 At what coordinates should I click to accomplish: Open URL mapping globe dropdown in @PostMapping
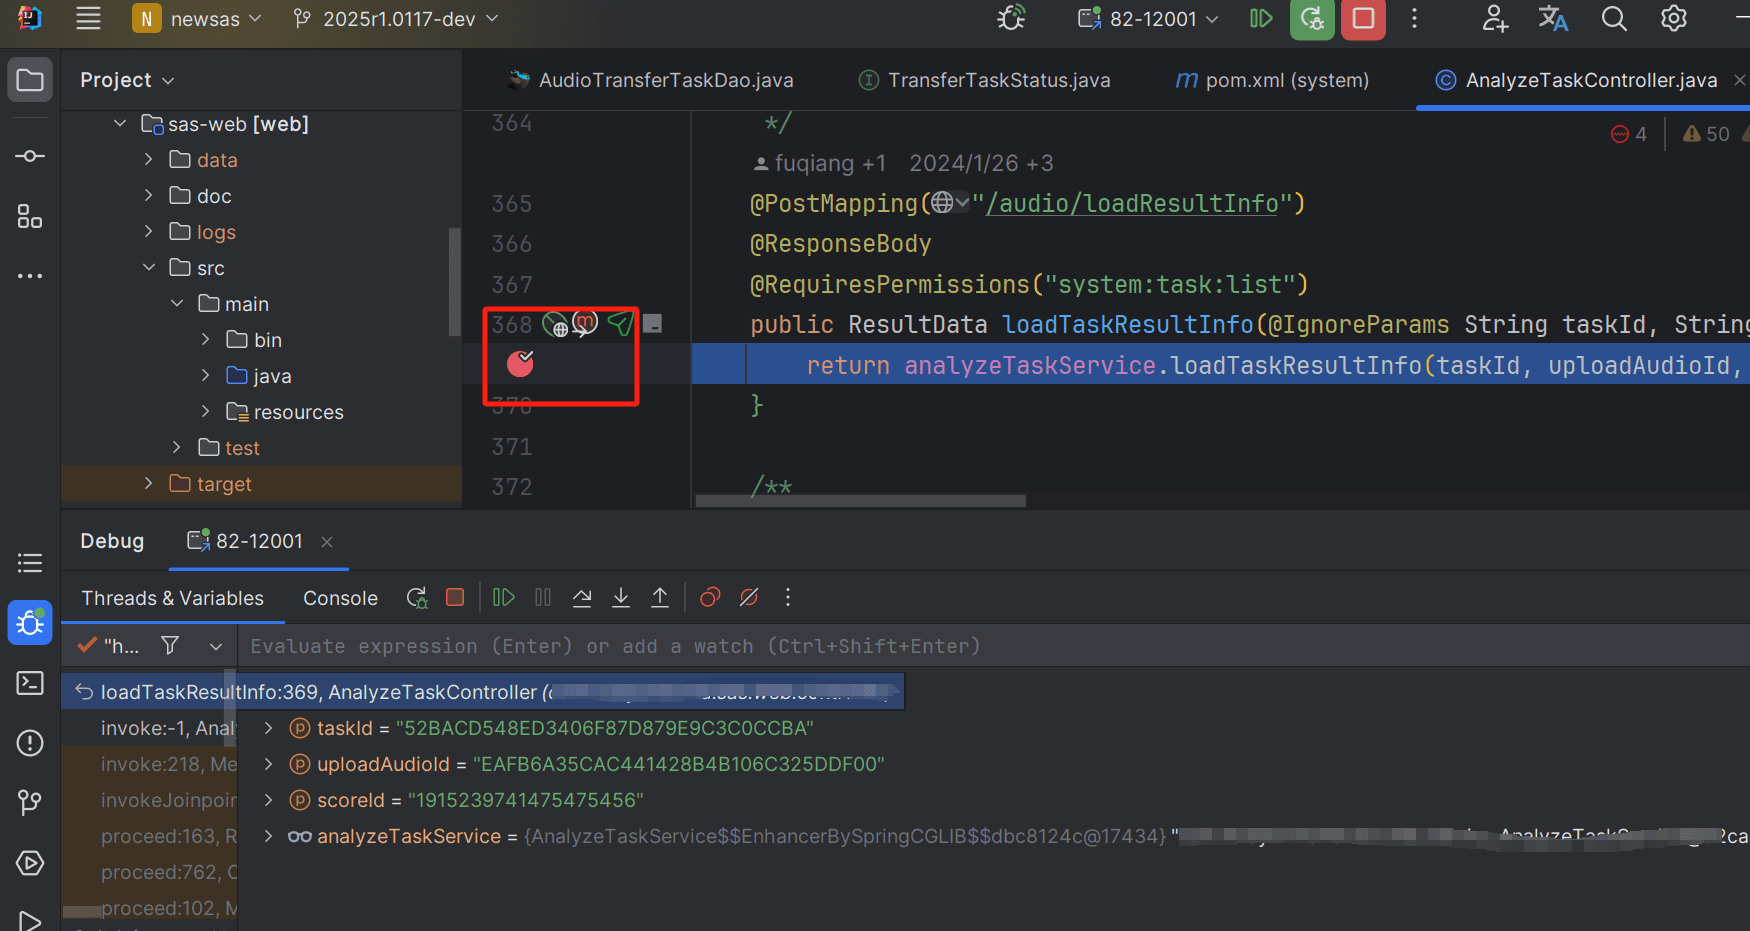click(950, 203)
